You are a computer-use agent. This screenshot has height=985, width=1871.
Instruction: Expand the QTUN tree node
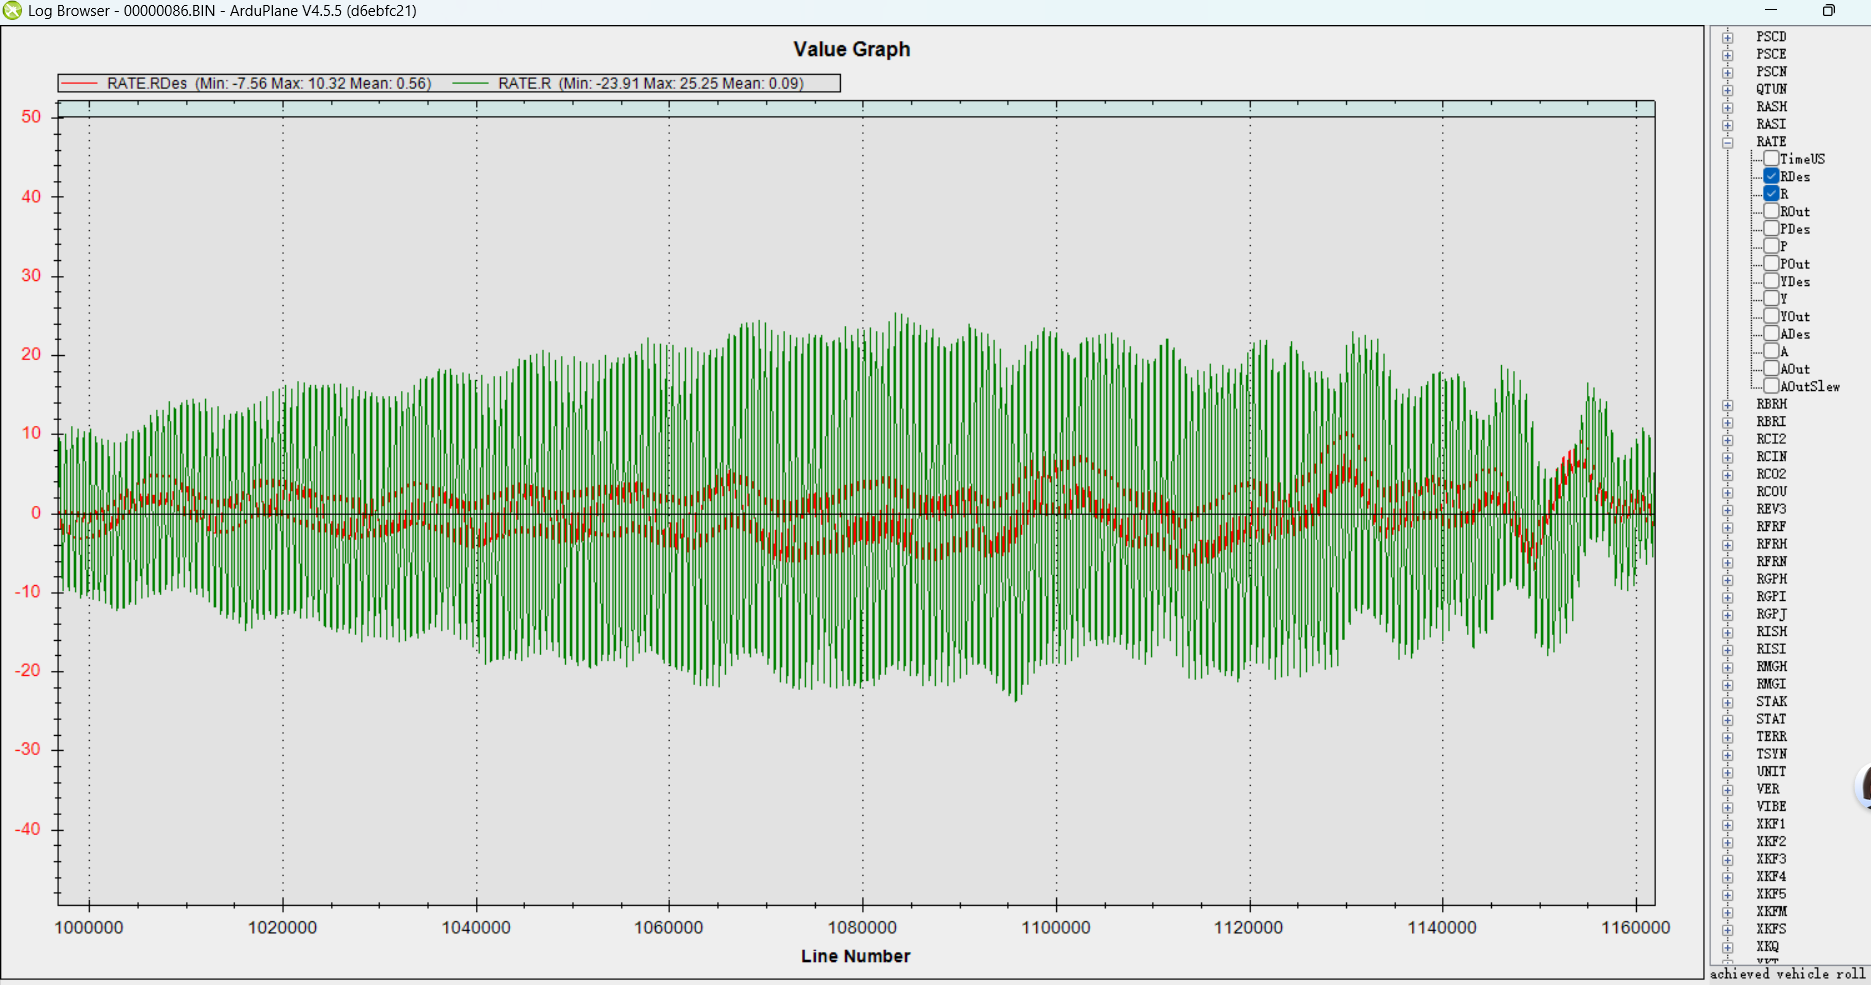pyautogui.click(x=1727, y=89)
